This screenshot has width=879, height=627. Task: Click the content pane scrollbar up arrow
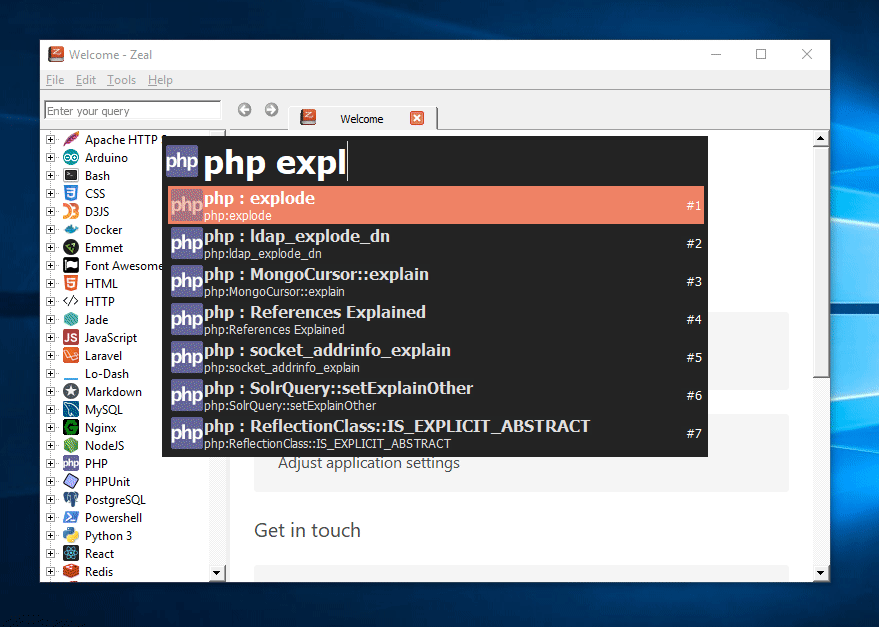pos(821,138)
